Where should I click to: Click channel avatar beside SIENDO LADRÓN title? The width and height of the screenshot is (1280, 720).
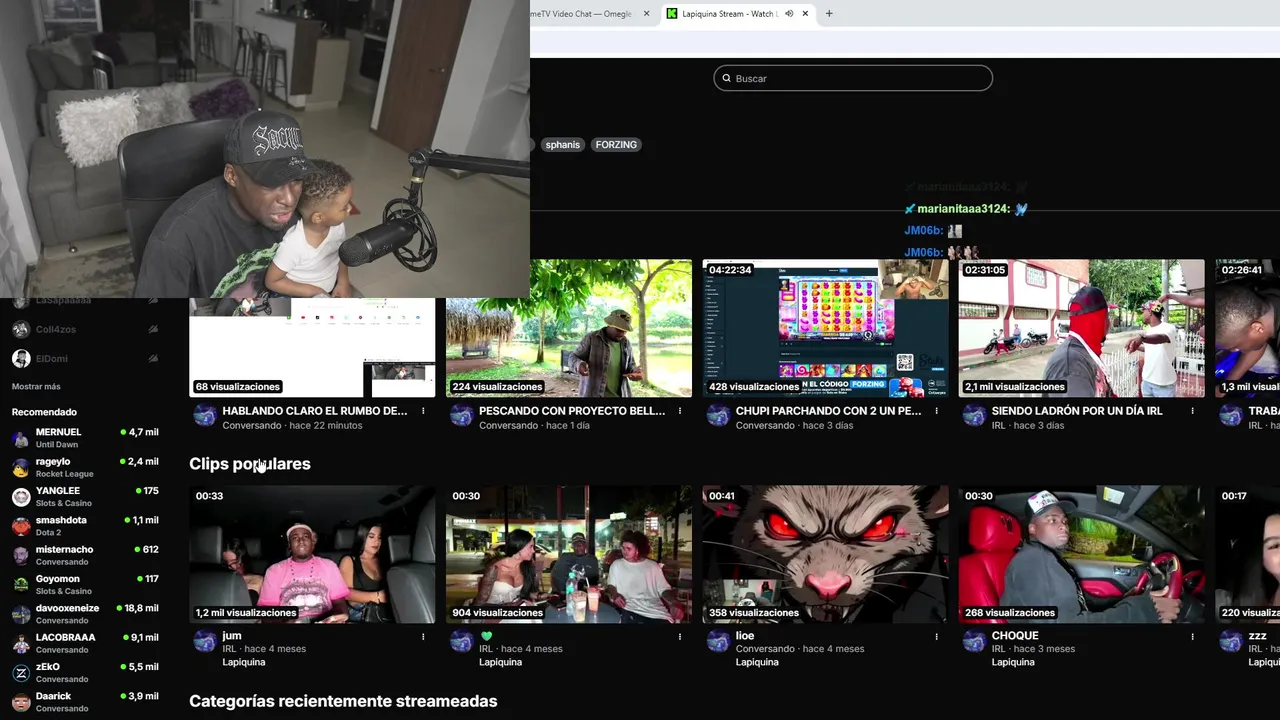pyautogui.click(x=974, y=416)
